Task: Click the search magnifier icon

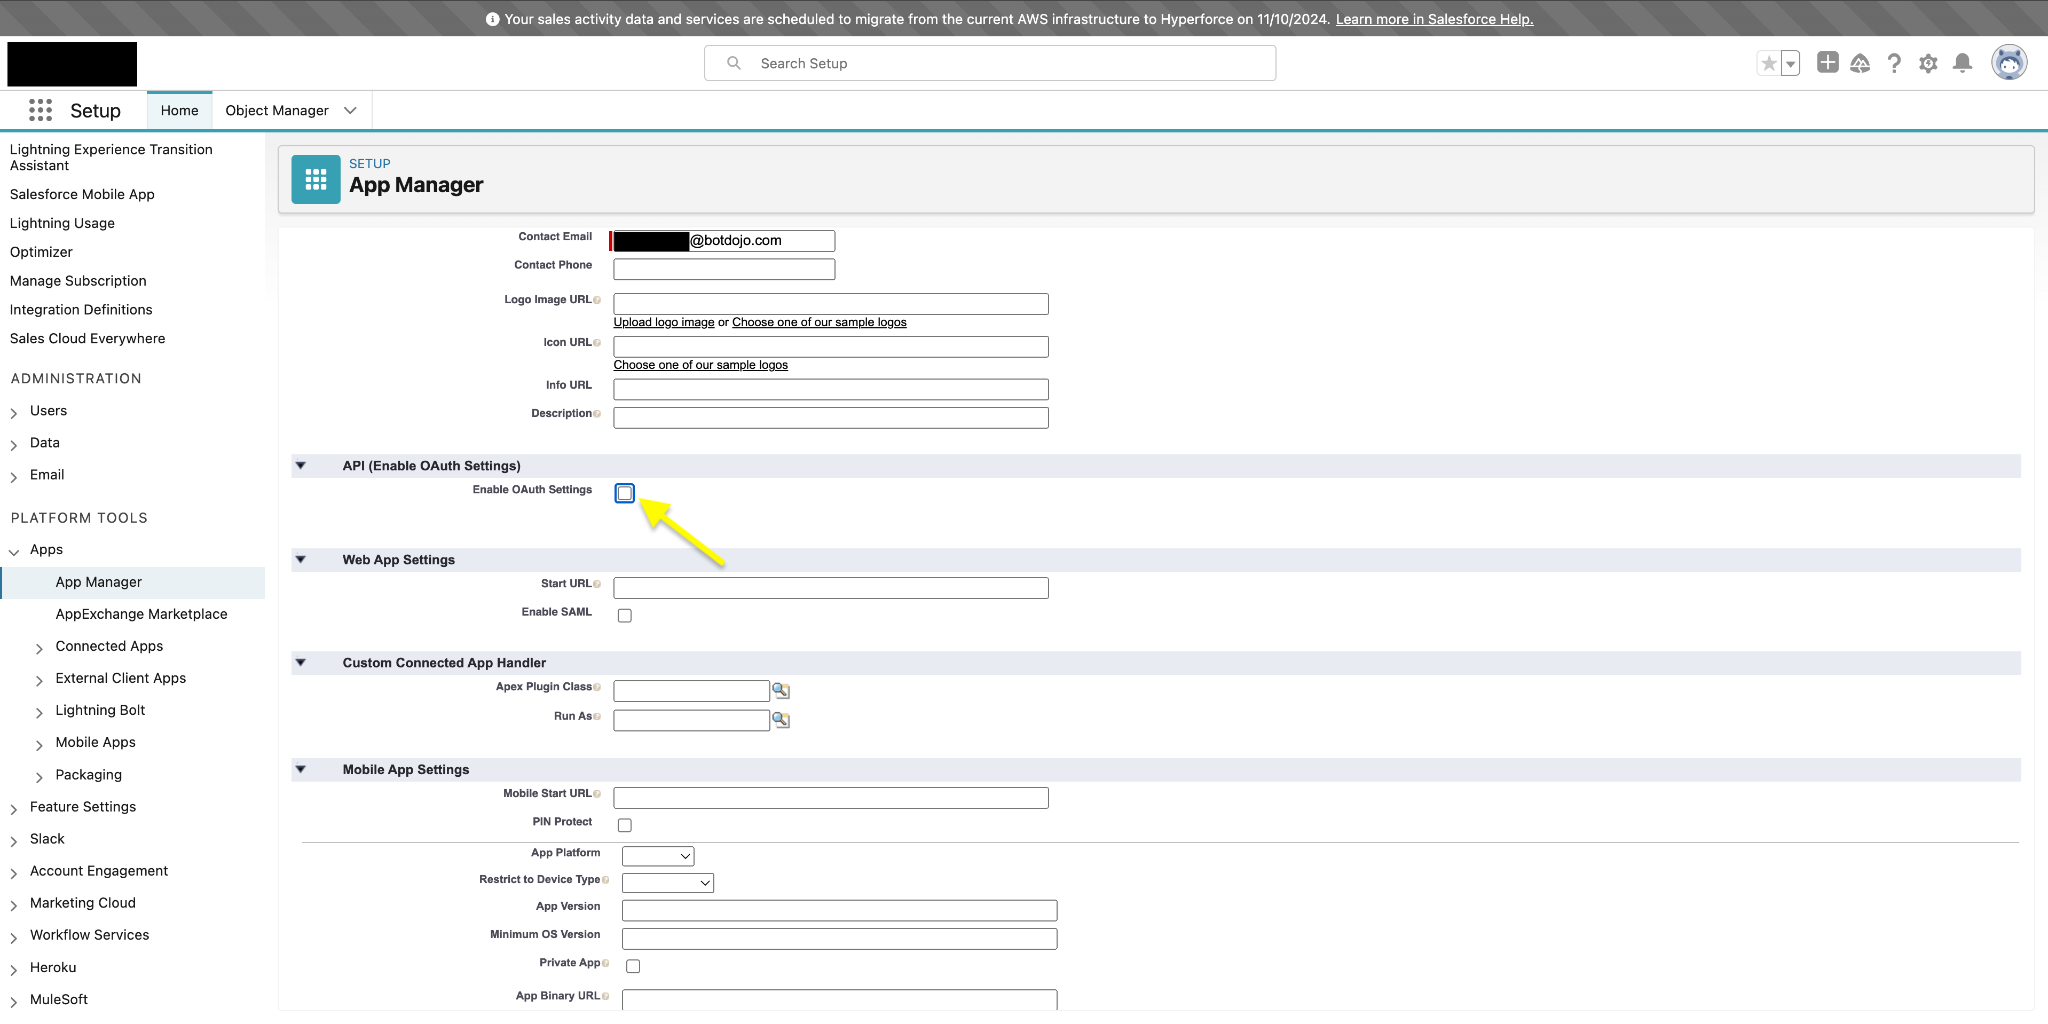Action: click(734, 63)
